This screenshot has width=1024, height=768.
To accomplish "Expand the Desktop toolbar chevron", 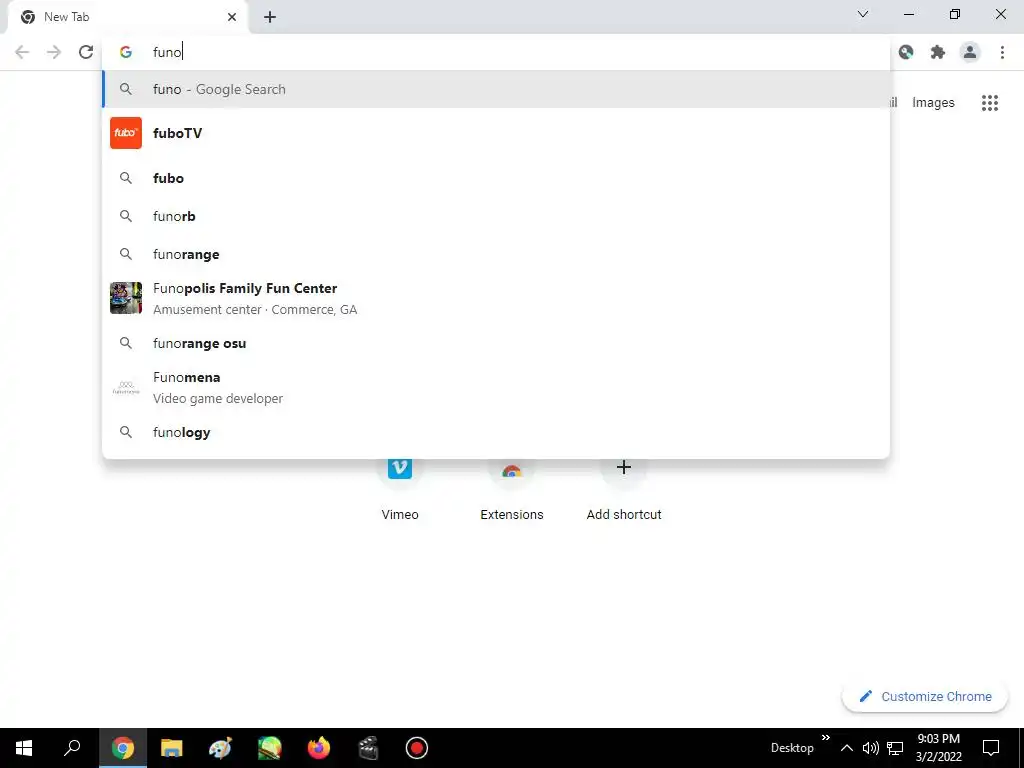I will (825, 738).
